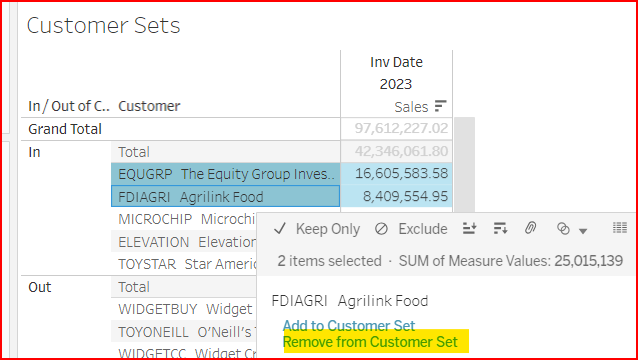The image size is (638, 360).
Task: Select the WIDGETBUY customer row
Action: tap(184, 309)
